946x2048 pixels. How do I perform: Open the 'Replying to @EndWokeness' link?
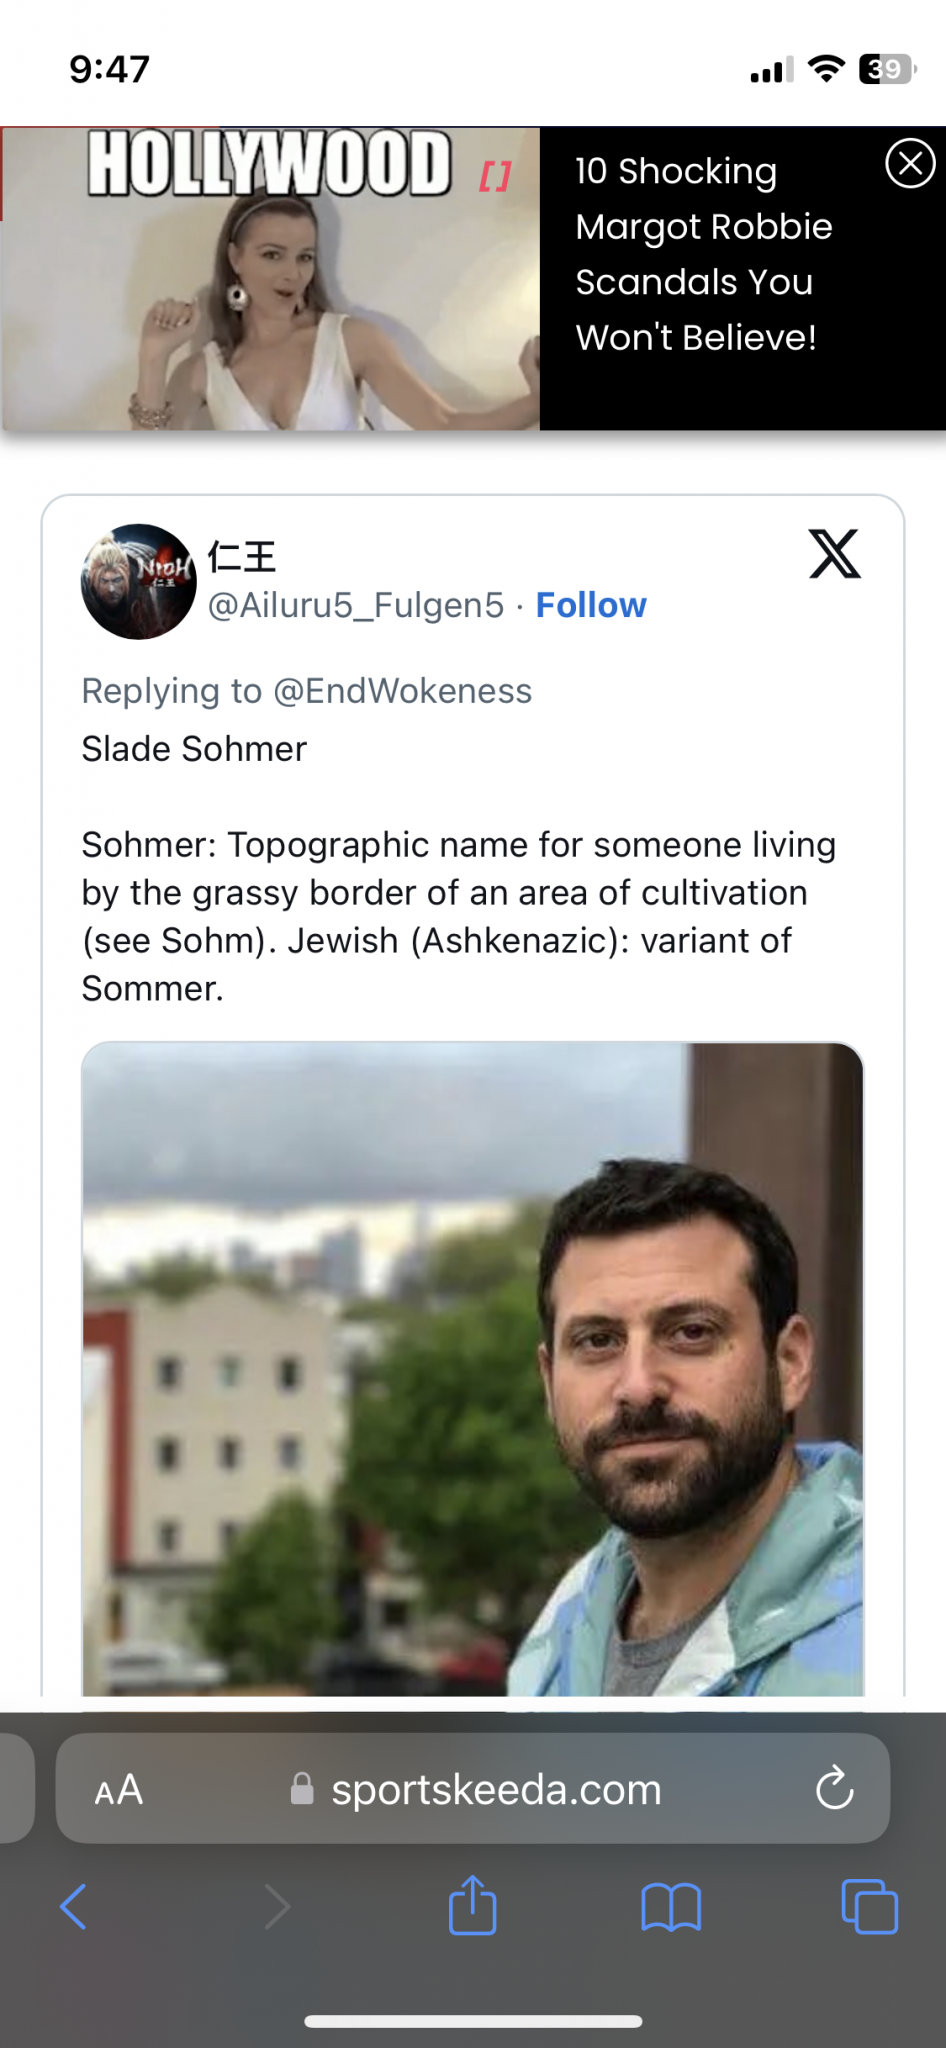click(x=306, y=691)
